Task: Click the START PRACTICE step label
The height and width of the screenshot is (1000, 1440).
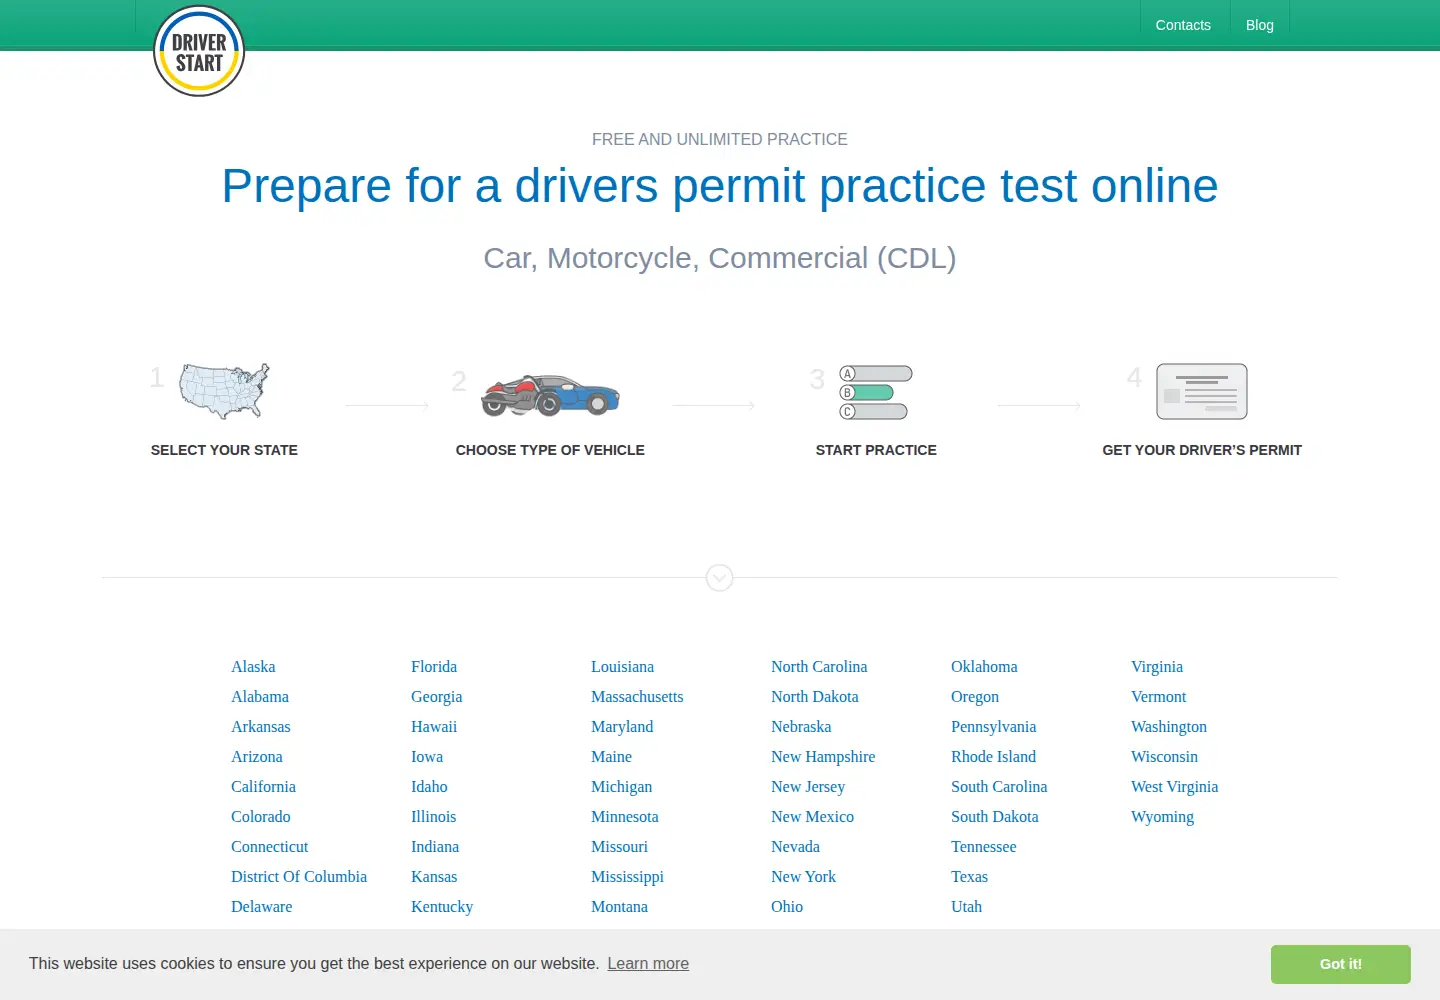Action: pos(876,450)
